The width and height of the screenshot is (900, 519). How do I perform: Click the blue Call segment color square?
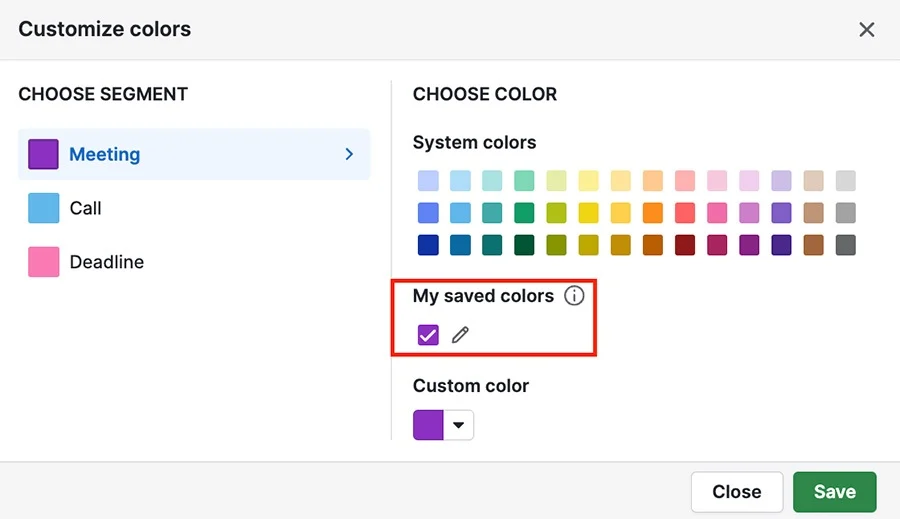(x=44, y=208)
